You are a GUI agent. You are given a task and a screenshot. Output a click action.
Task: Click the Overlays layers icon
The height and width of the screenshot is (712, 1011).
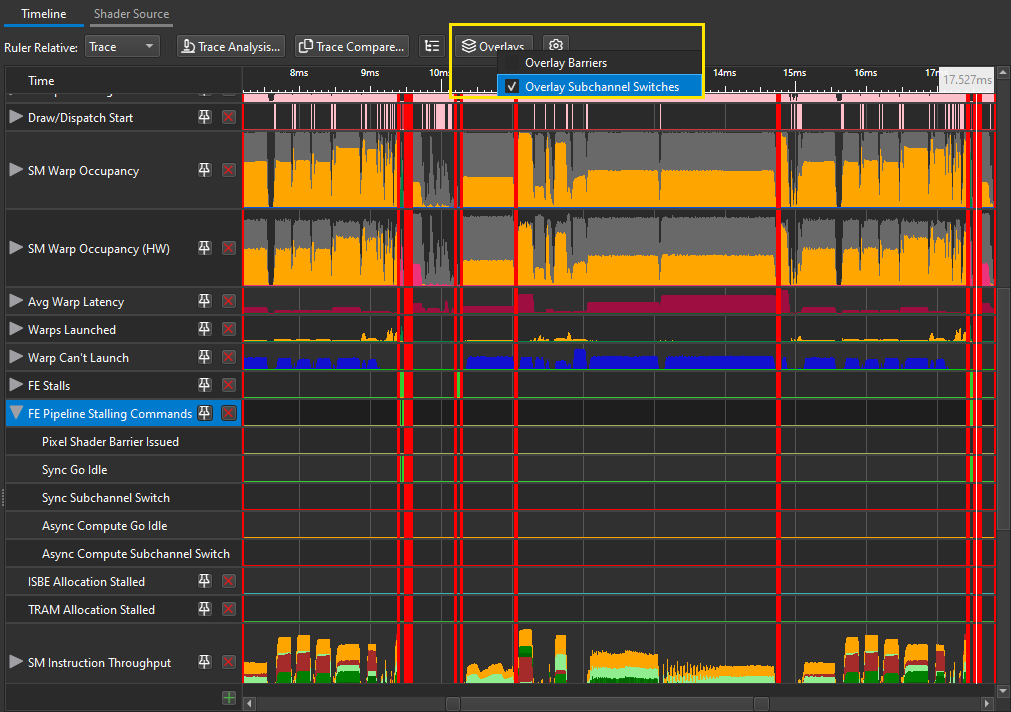pos(468,45)
